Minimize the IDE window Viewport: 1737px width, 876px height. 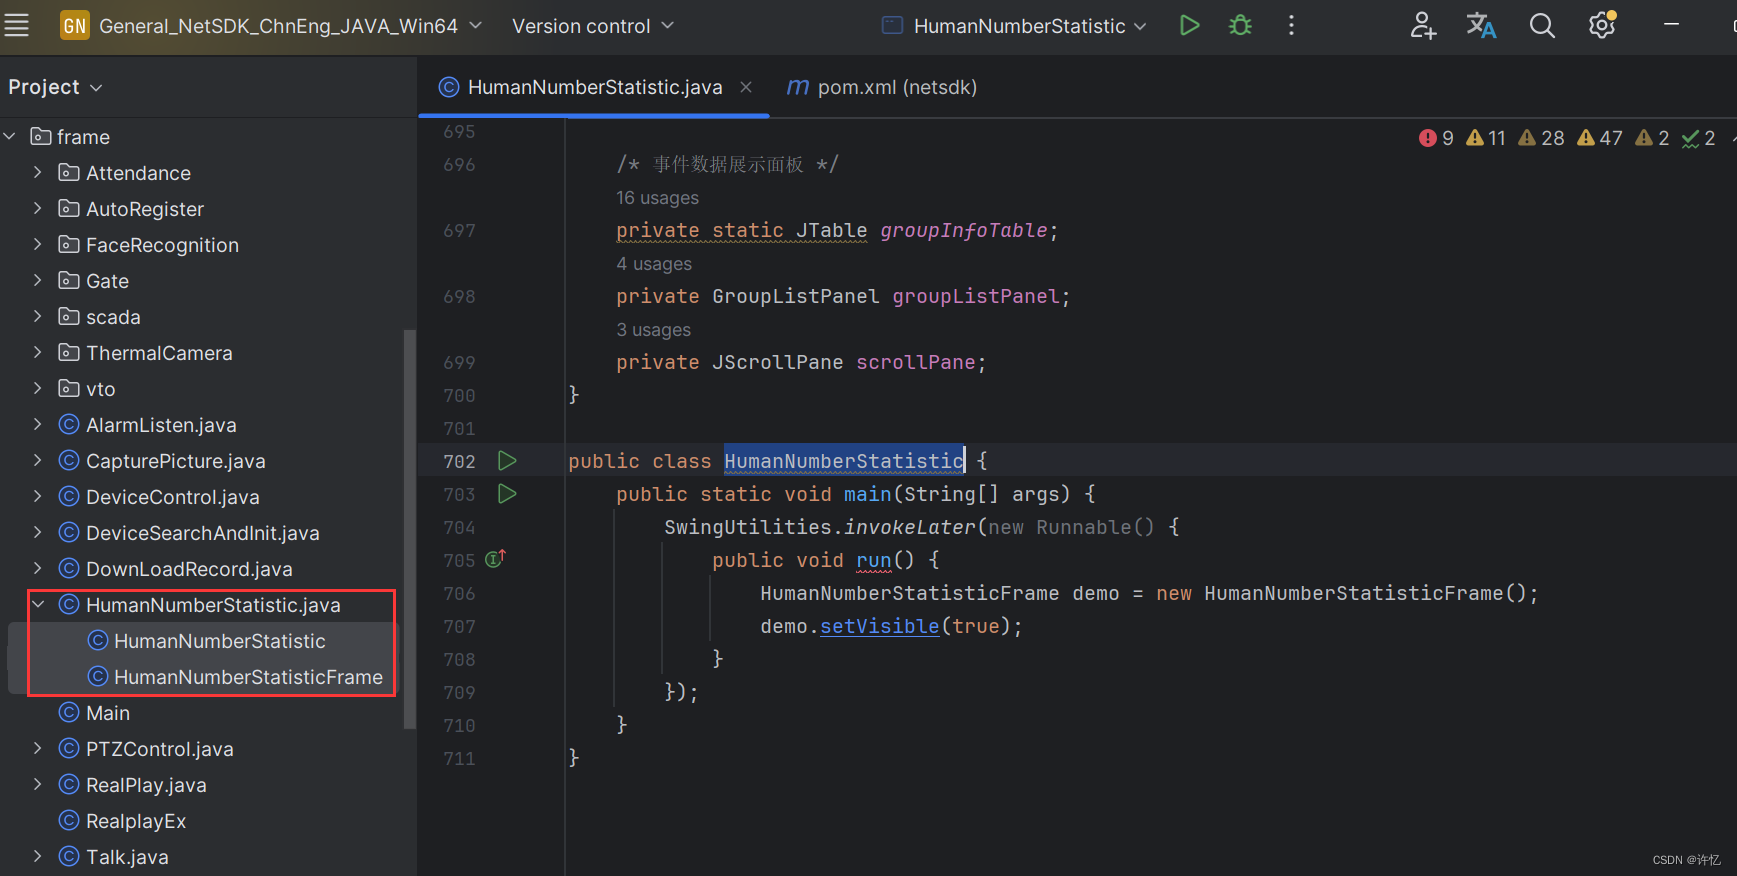[x=1671, y=26]
